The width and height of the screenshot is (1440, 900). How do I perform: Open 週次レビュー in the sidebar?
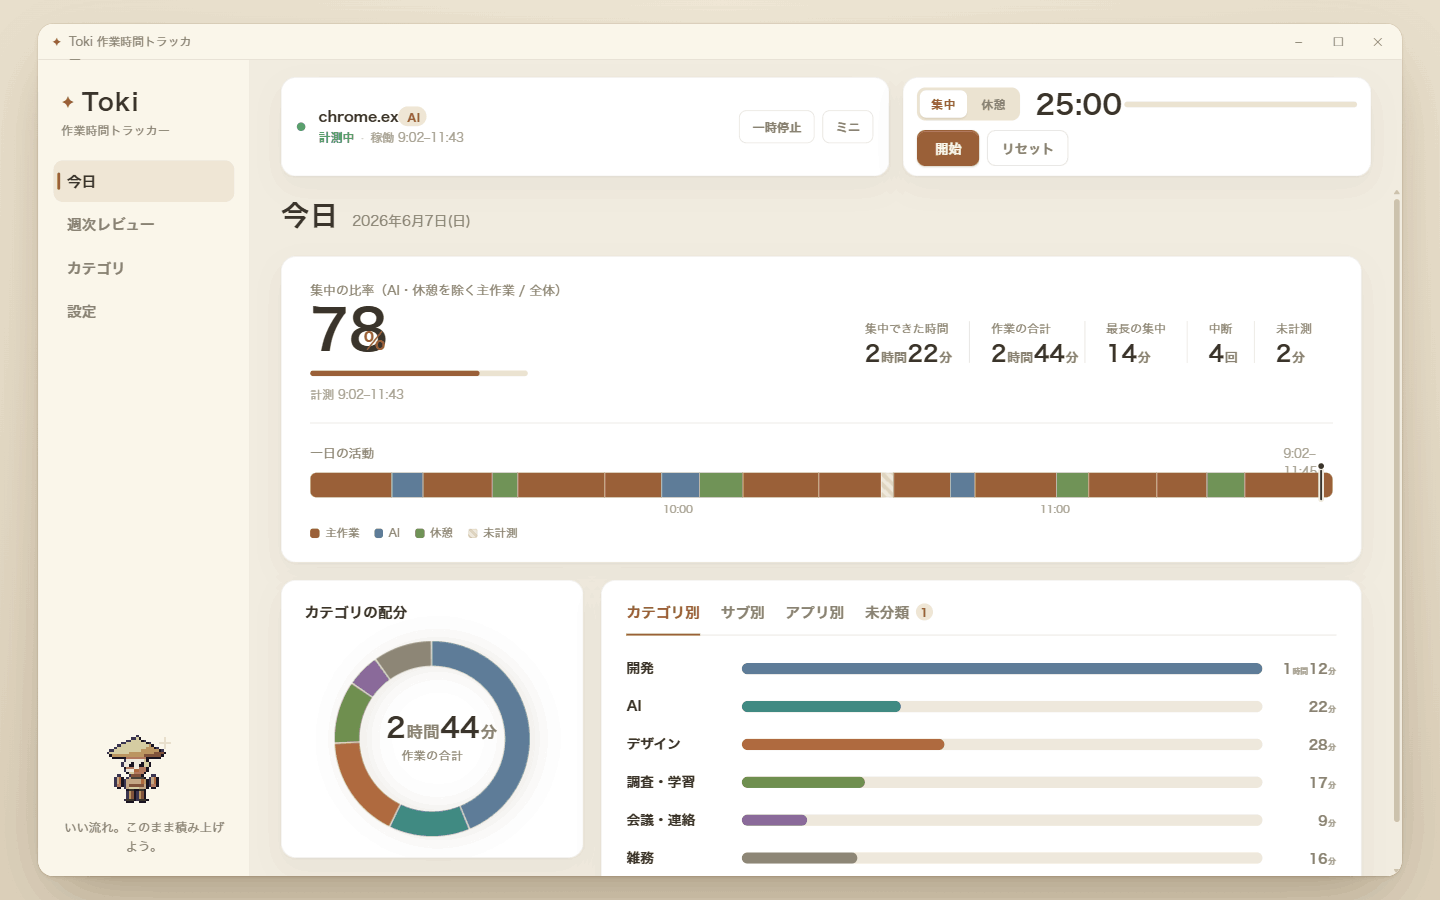click(144, 225)
